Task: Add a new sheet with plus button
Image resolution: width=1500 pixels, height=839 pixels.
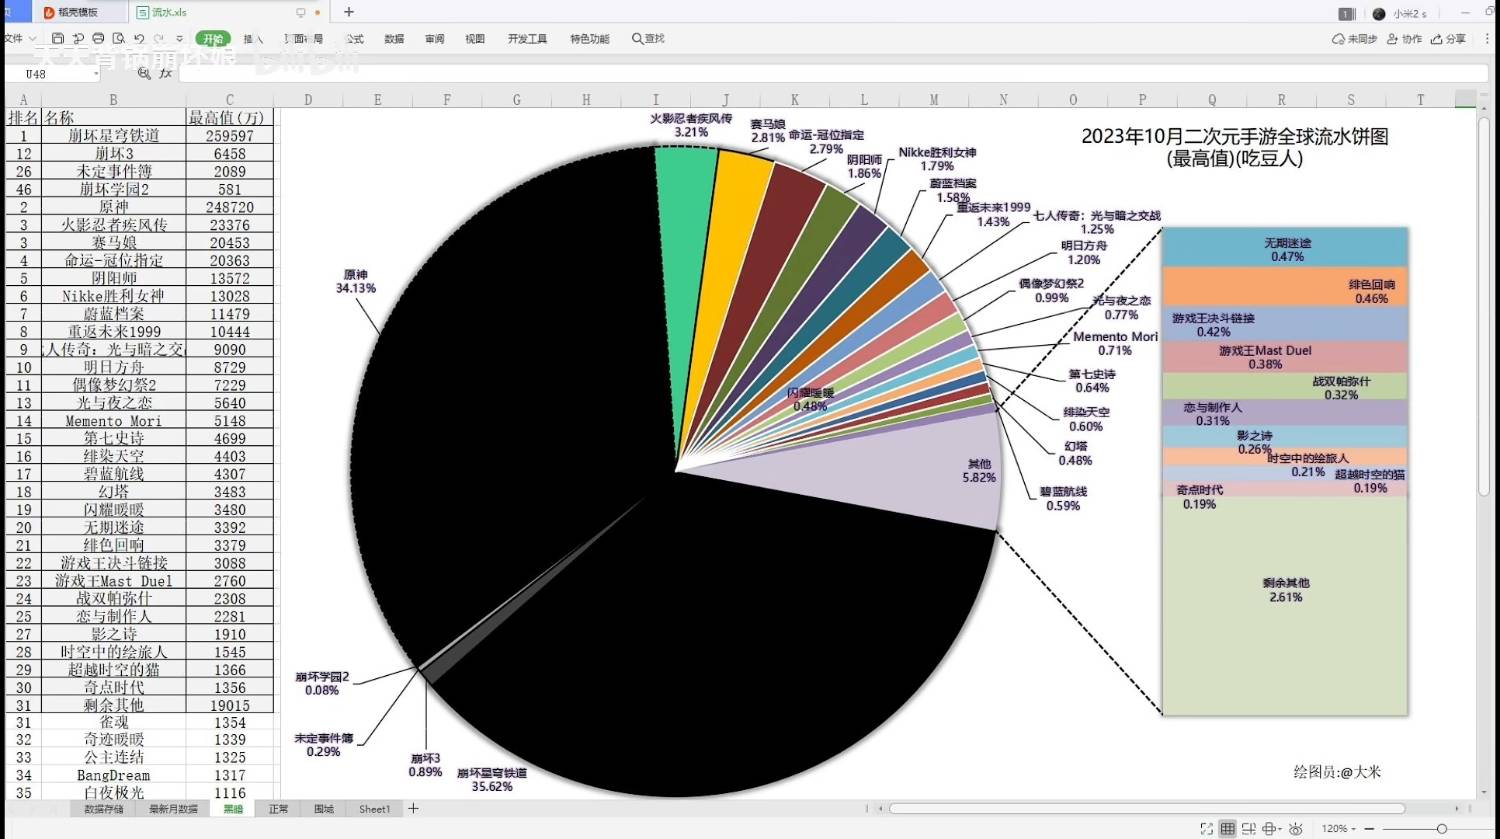Action: (413, 809)
